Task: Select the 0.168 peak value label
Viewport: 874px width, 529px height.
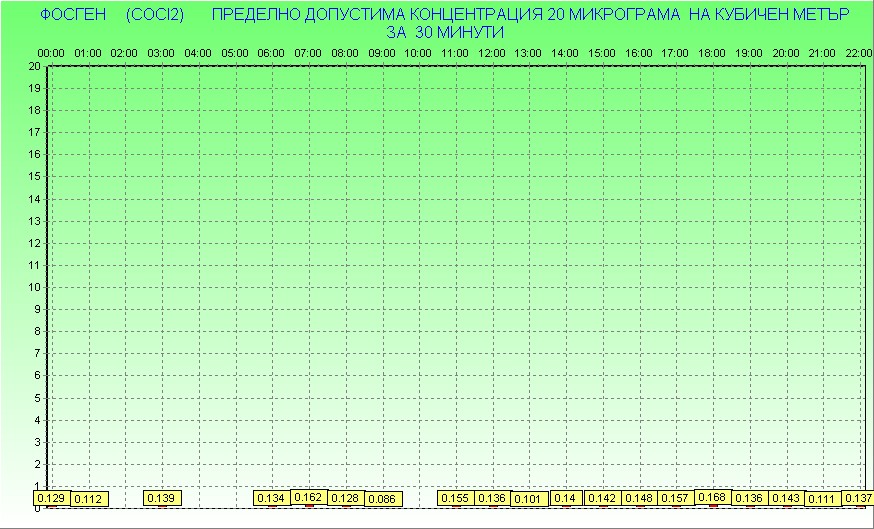Action: coord(712,497)
